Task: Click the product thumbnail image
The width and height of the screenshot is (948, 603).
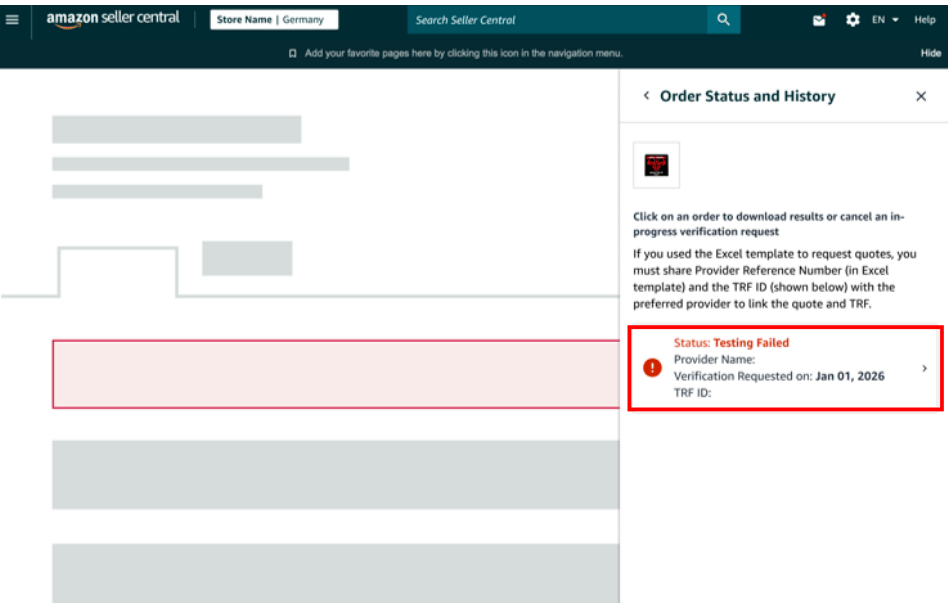Action: (656, 165)
